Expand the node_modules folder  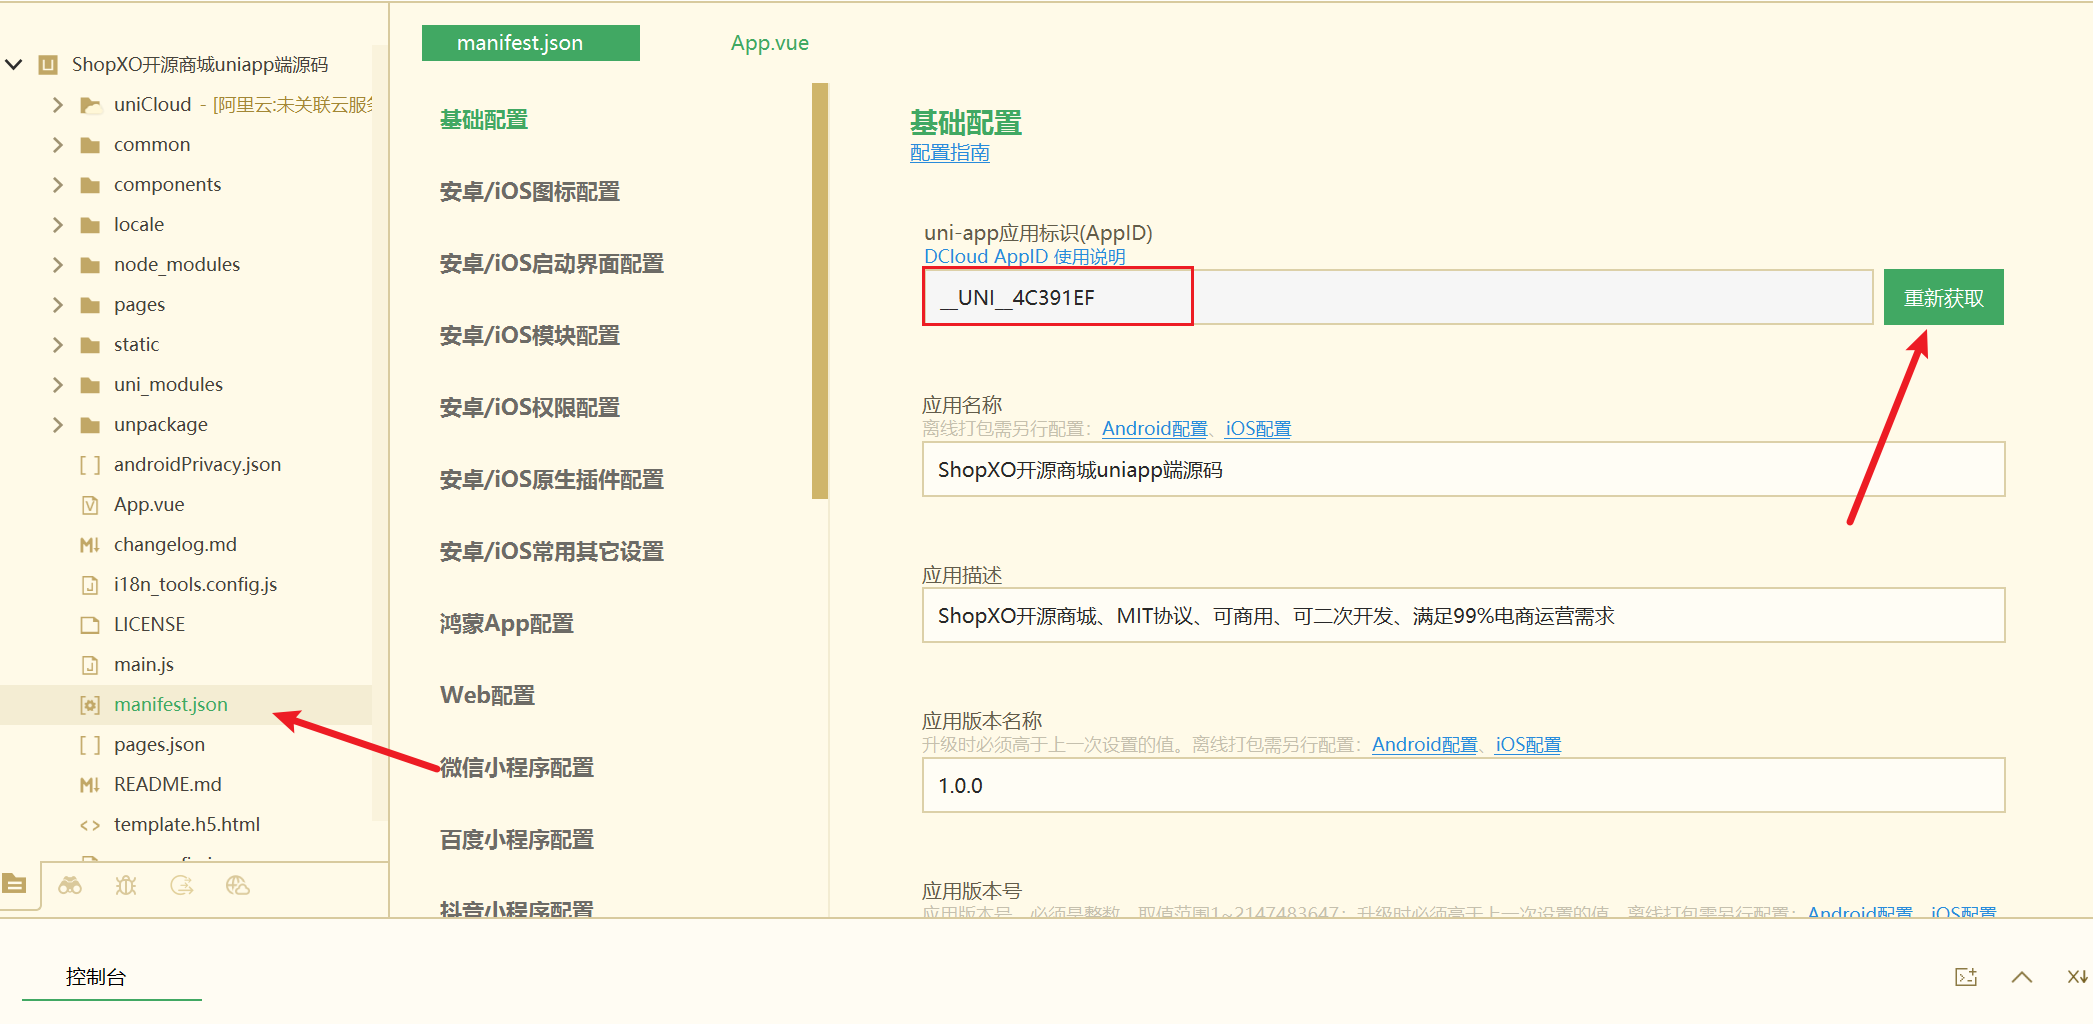pos(57,265)
